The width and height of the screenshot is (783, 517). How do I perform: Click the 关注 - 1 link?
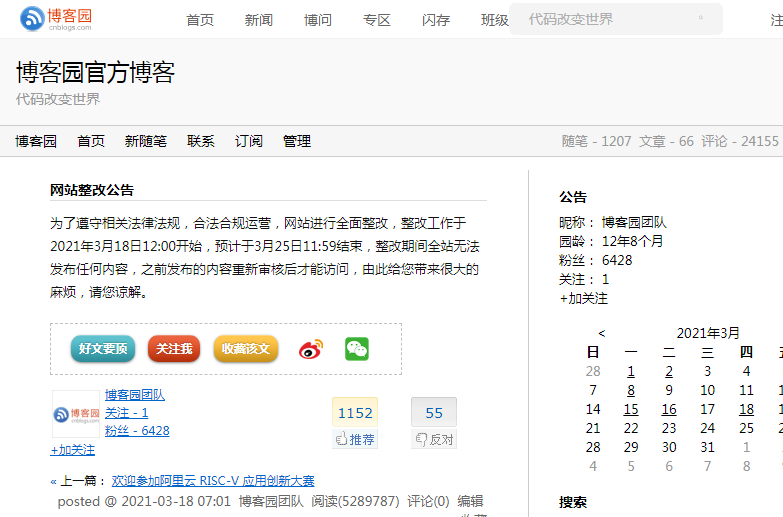tap(126, 413)
